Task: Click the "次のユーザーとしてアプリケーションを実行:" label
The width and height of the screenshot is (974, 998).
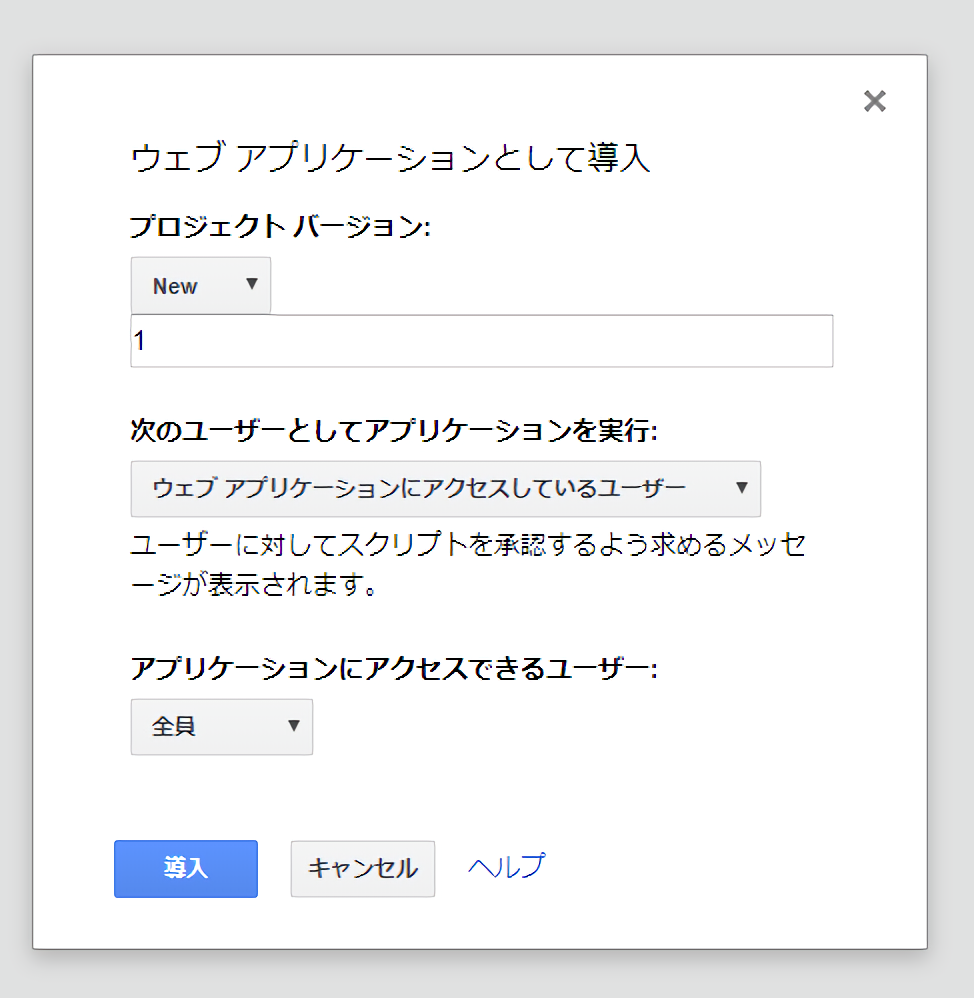Action: (x=394, y=431)
